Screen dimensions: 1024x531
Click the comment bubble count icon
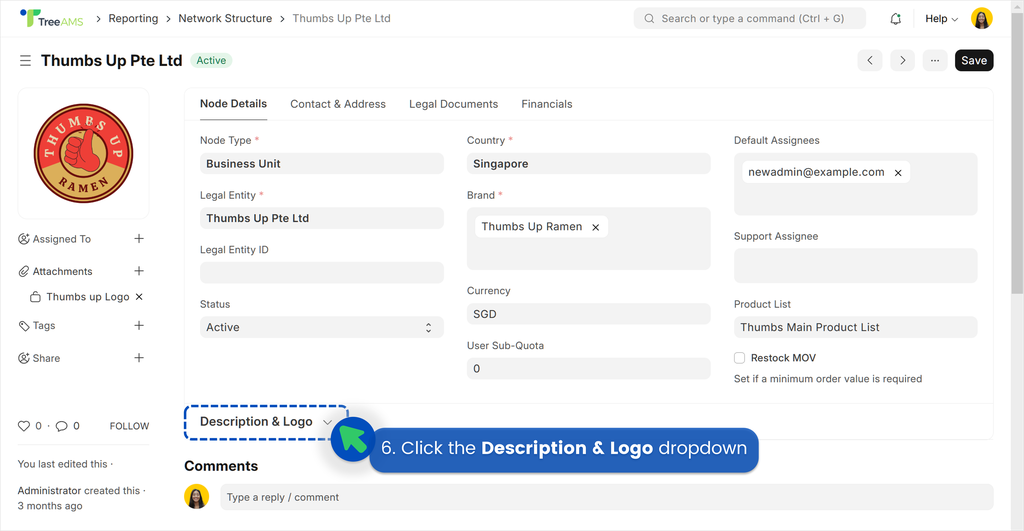[61, 426]
